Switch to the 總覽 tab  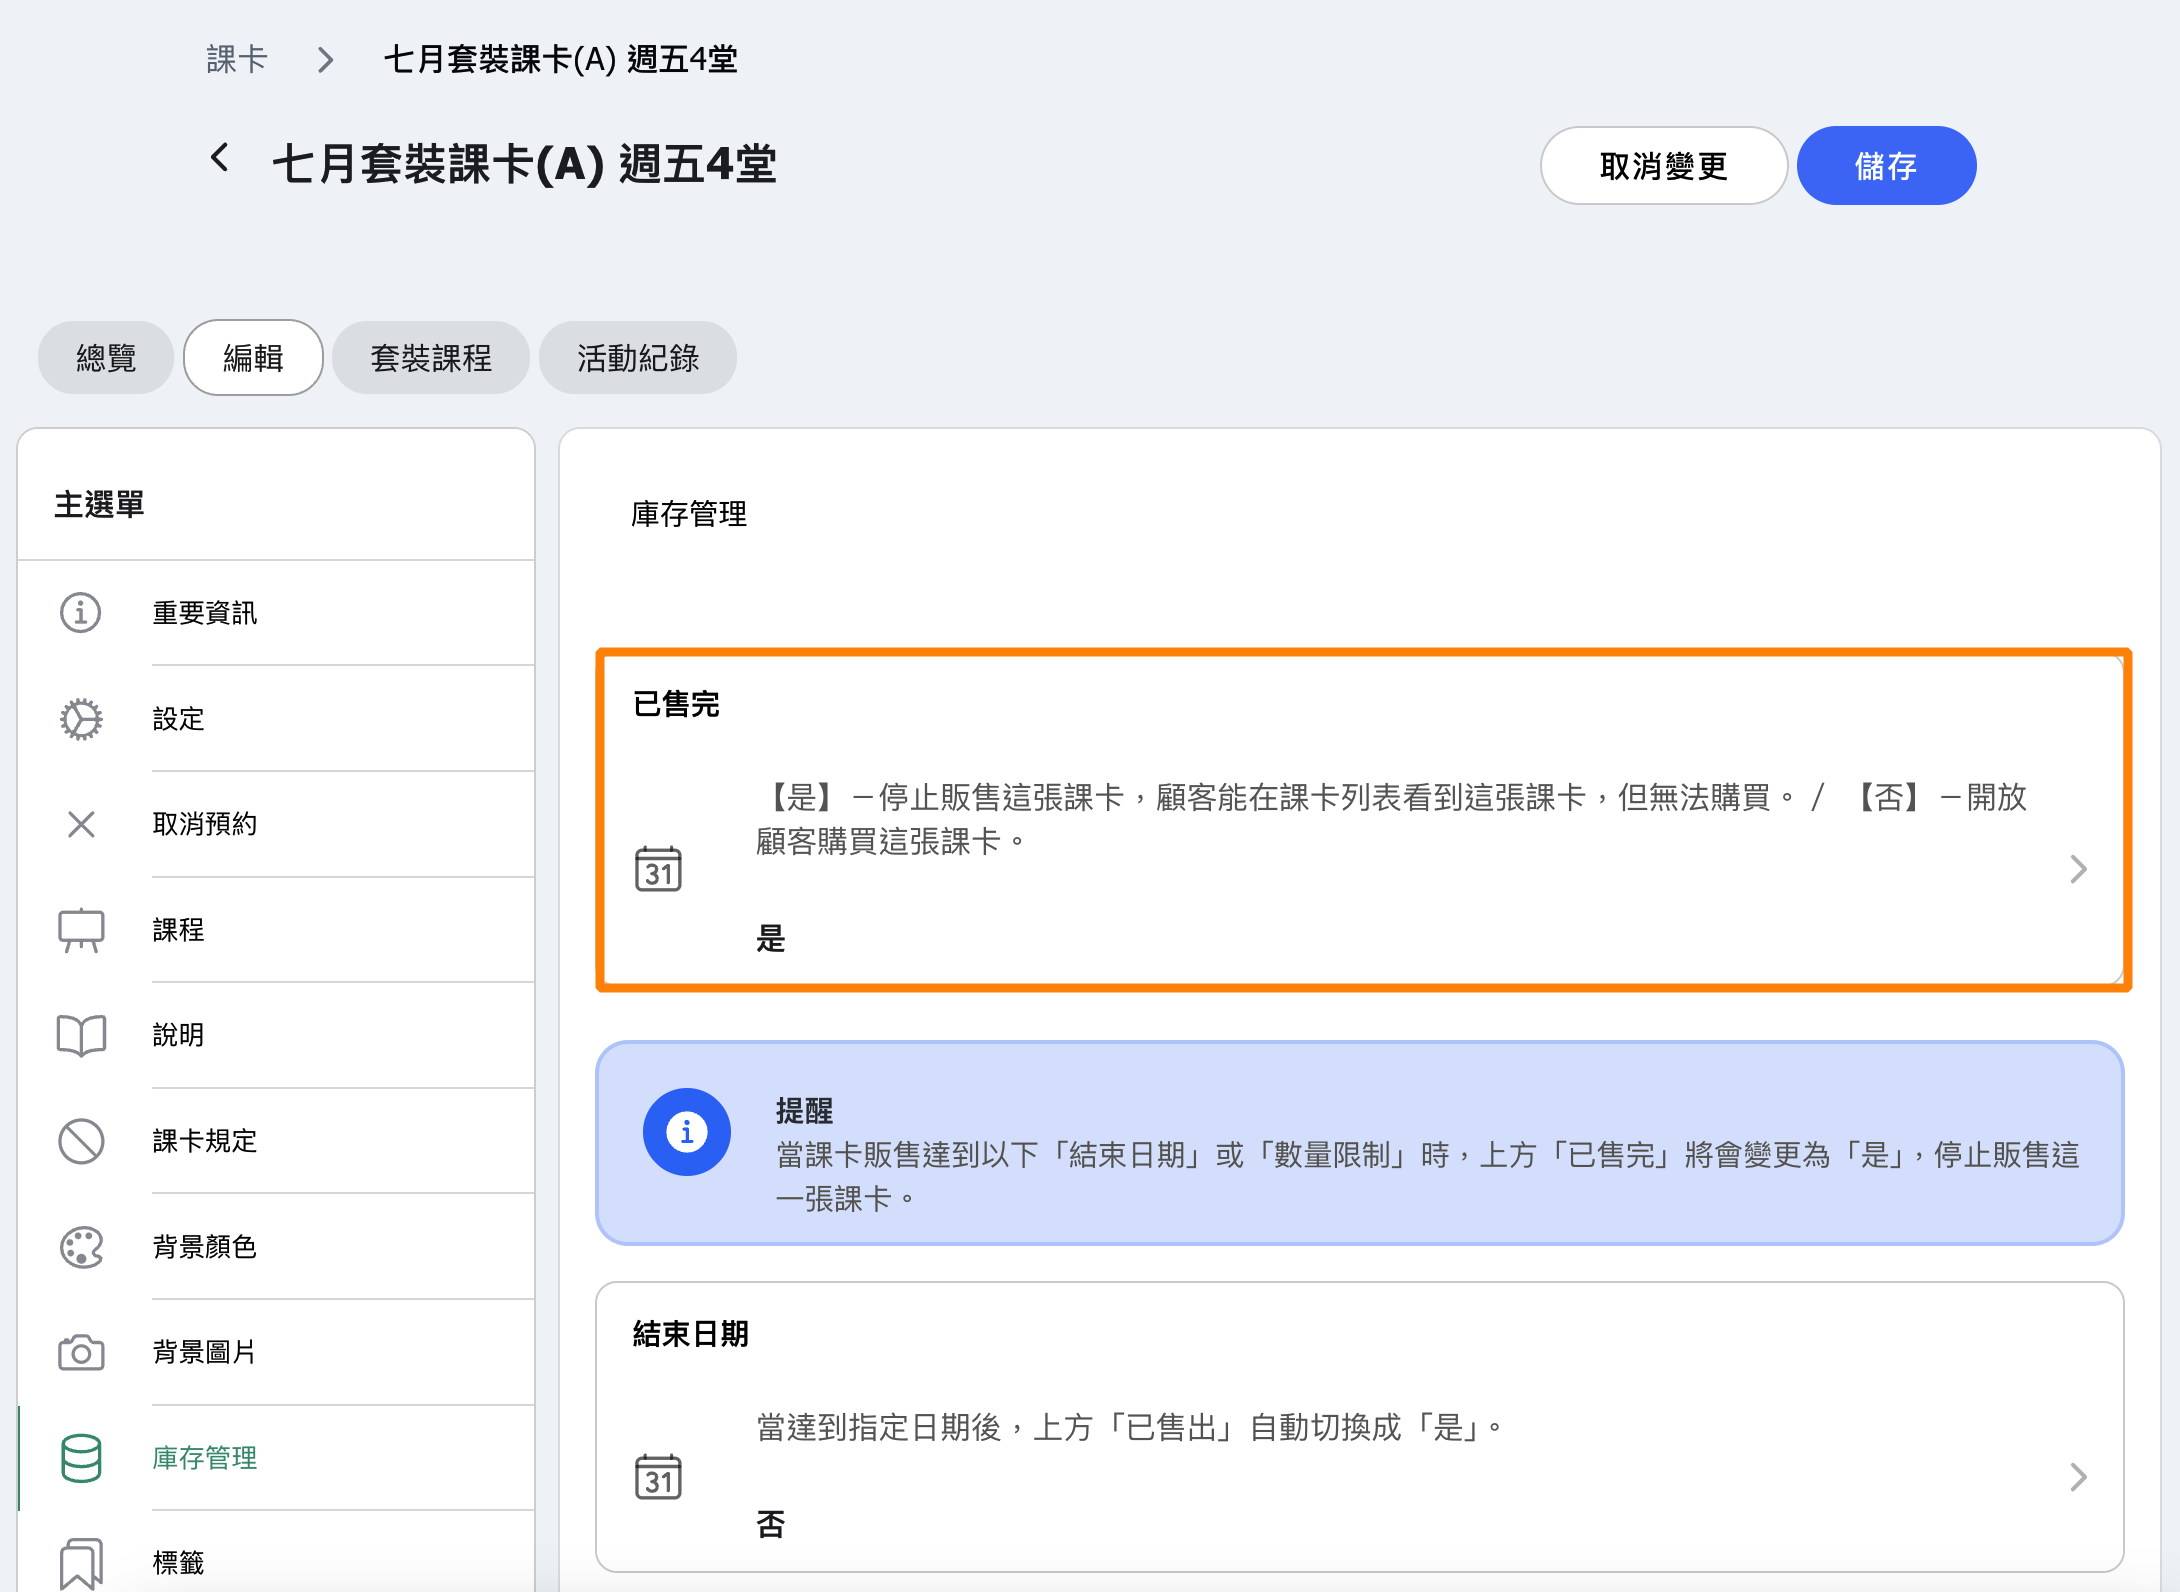point(106,358)
